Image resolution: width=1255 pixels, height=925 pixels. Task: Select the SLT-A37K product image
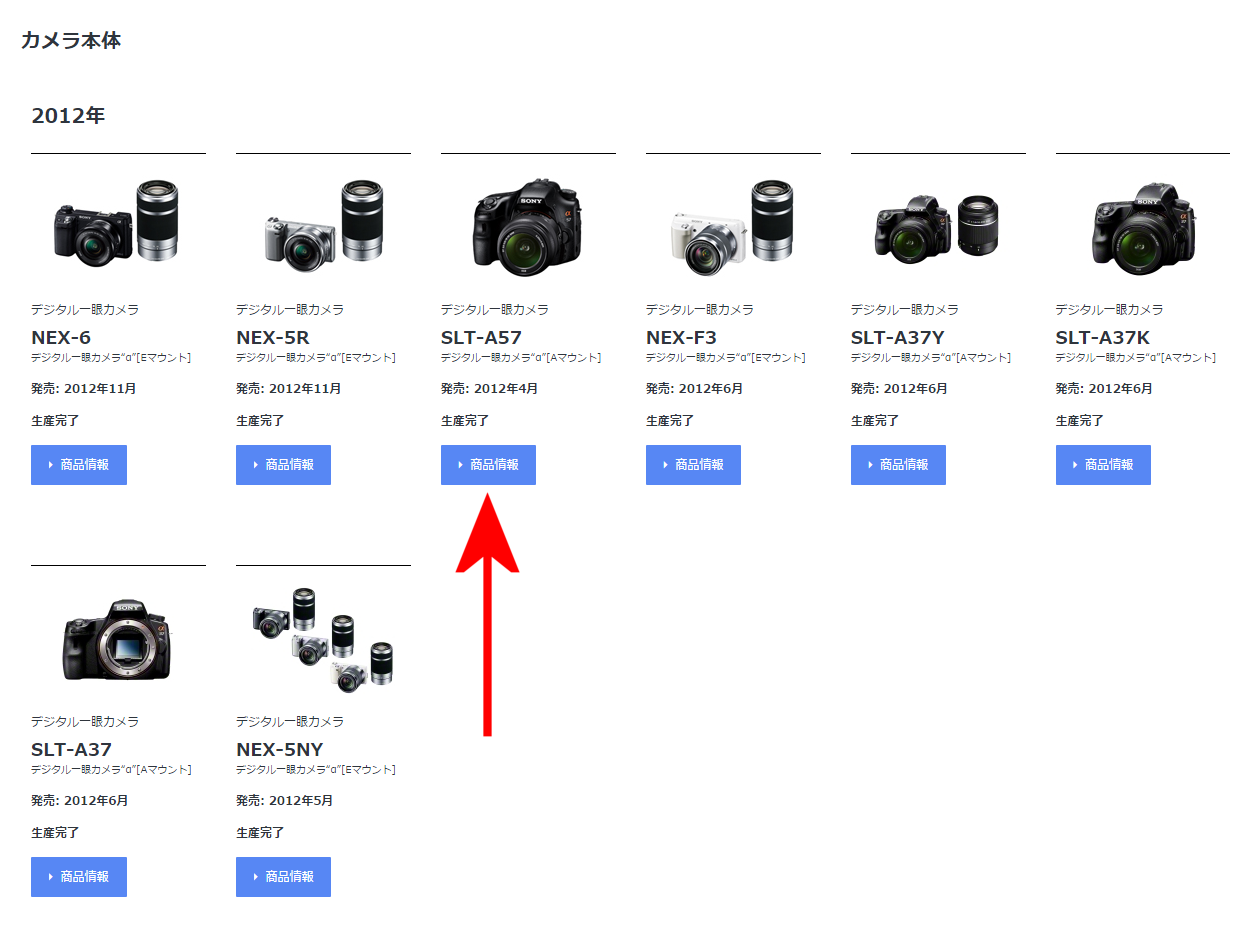(1144, 230)
